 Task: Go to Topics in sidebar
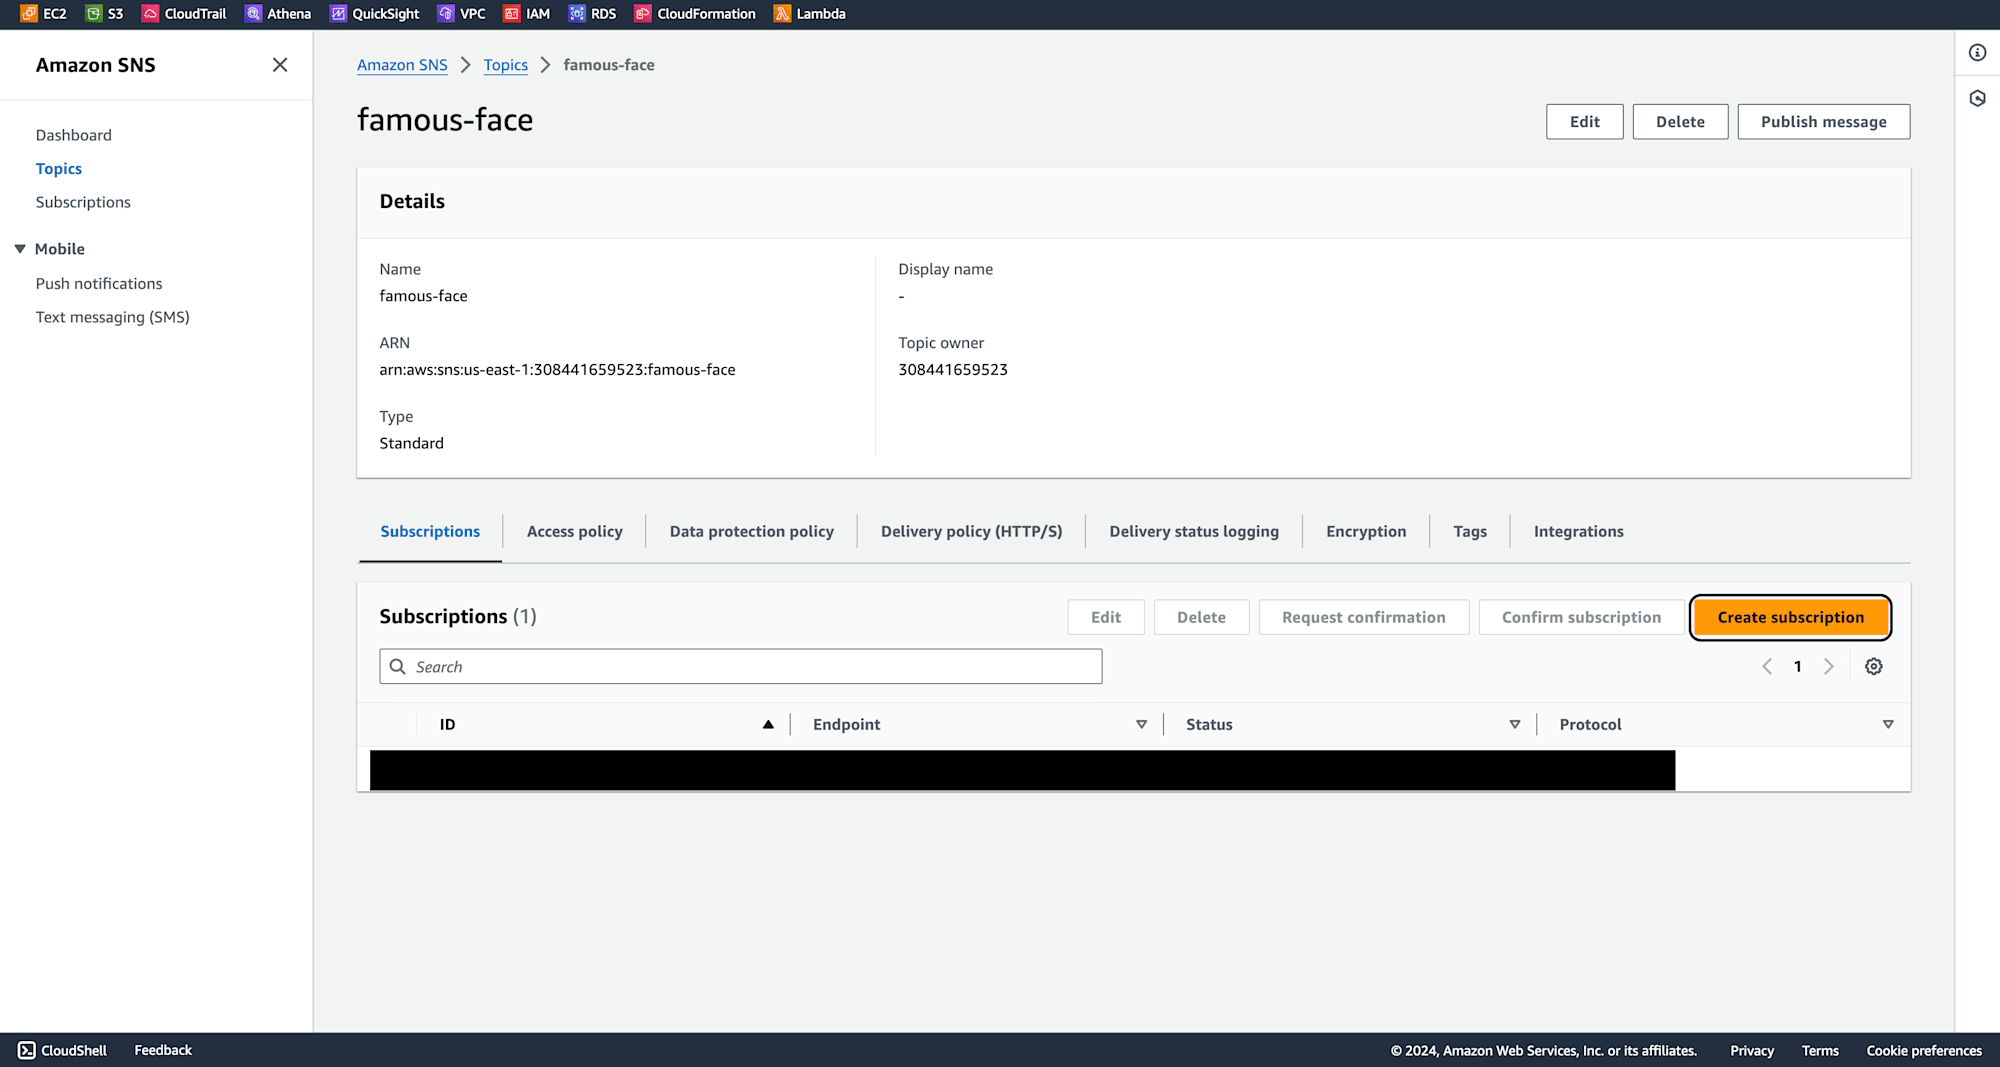point(59,168)
